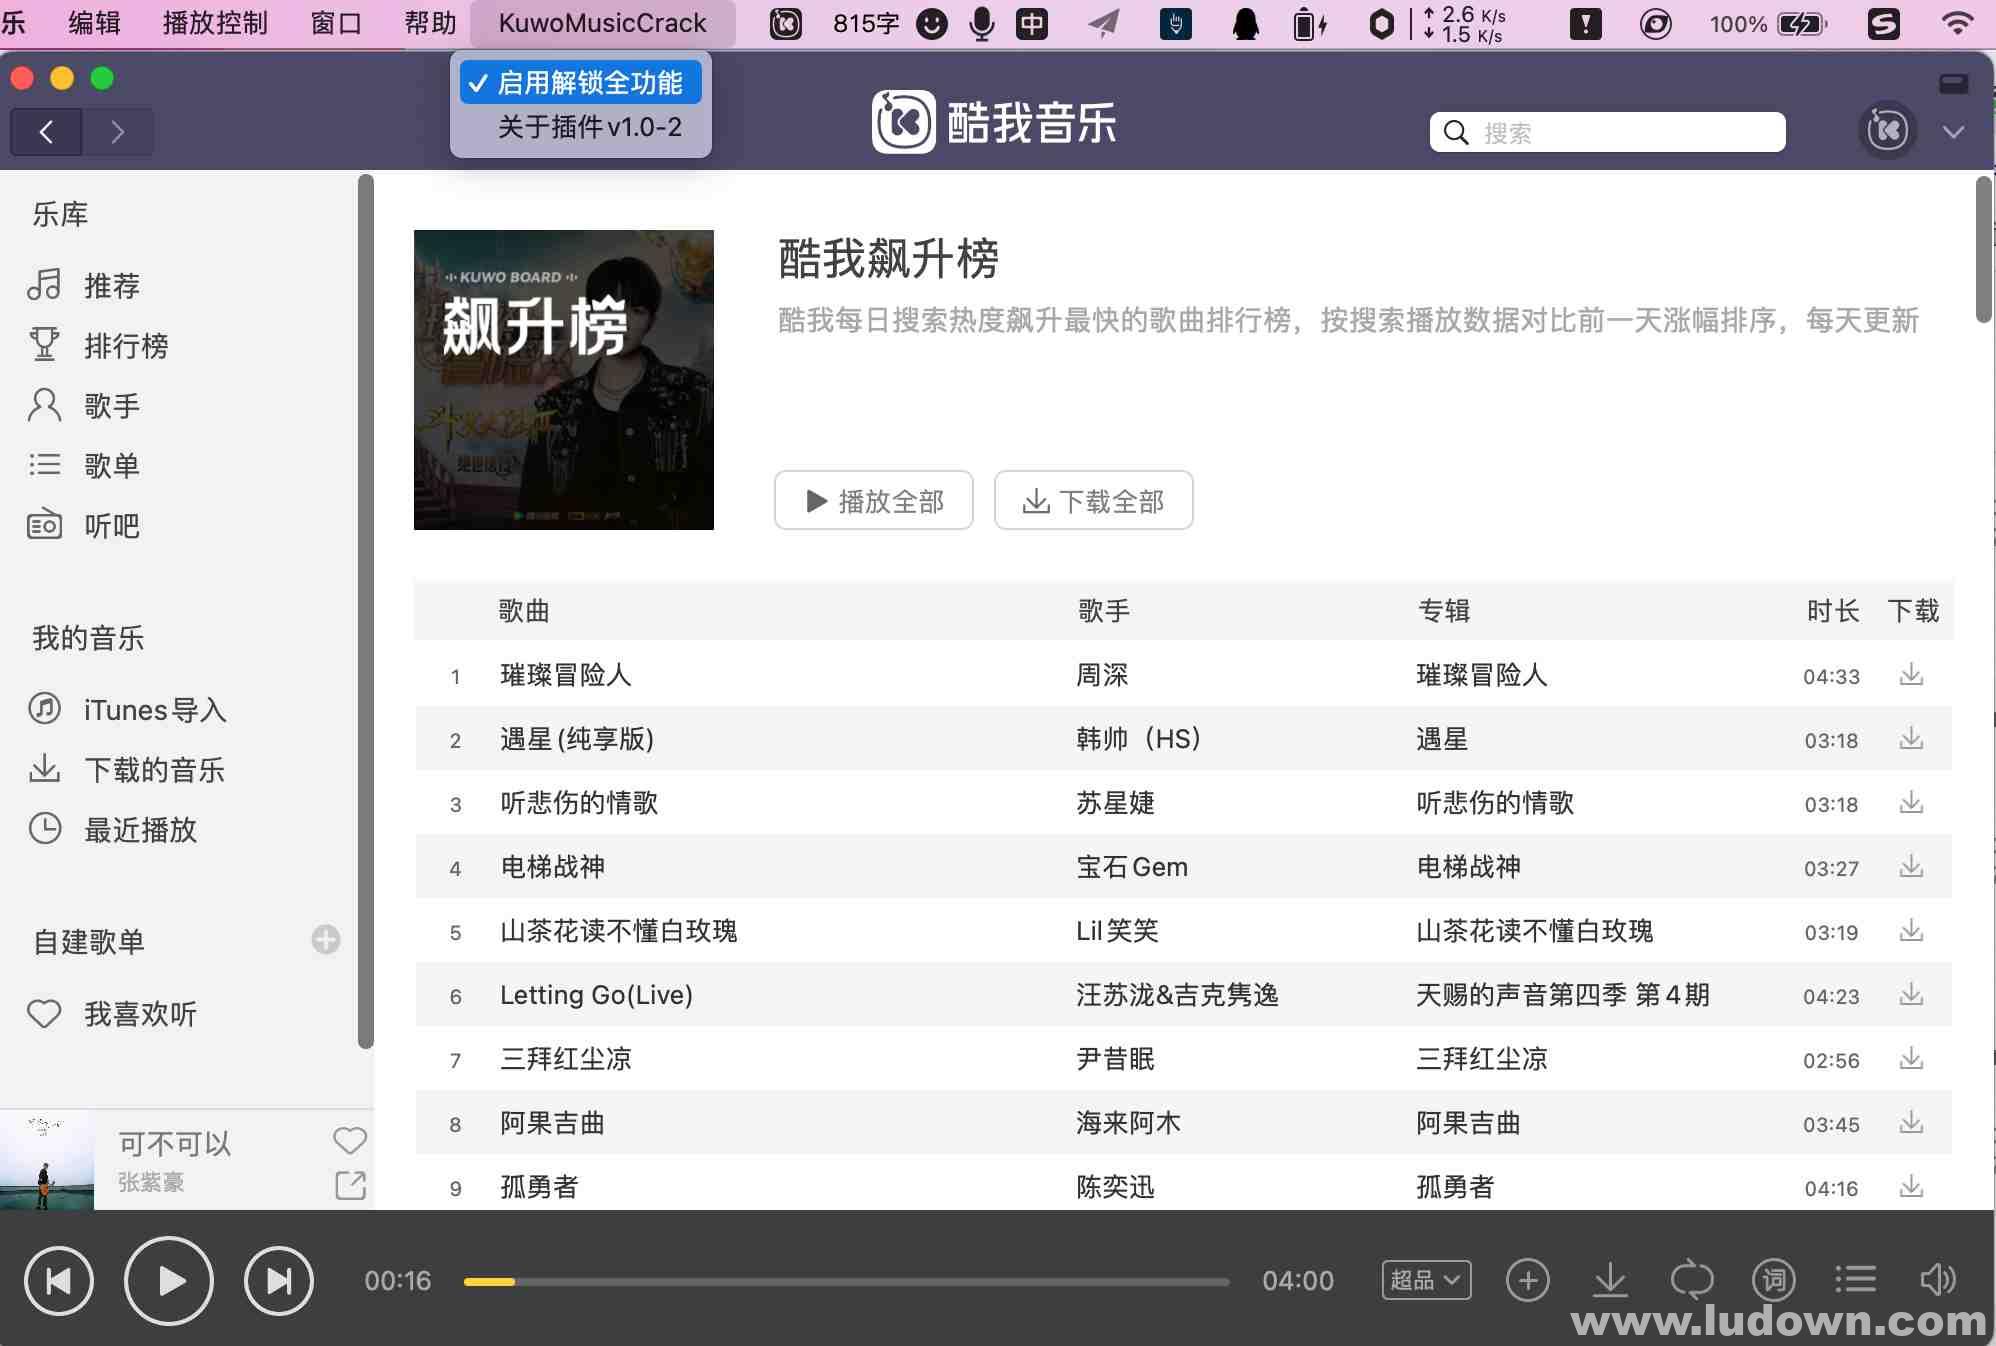Play the current track
The width and height of the screenshot is (1996, 1346).
point(169,1281)
